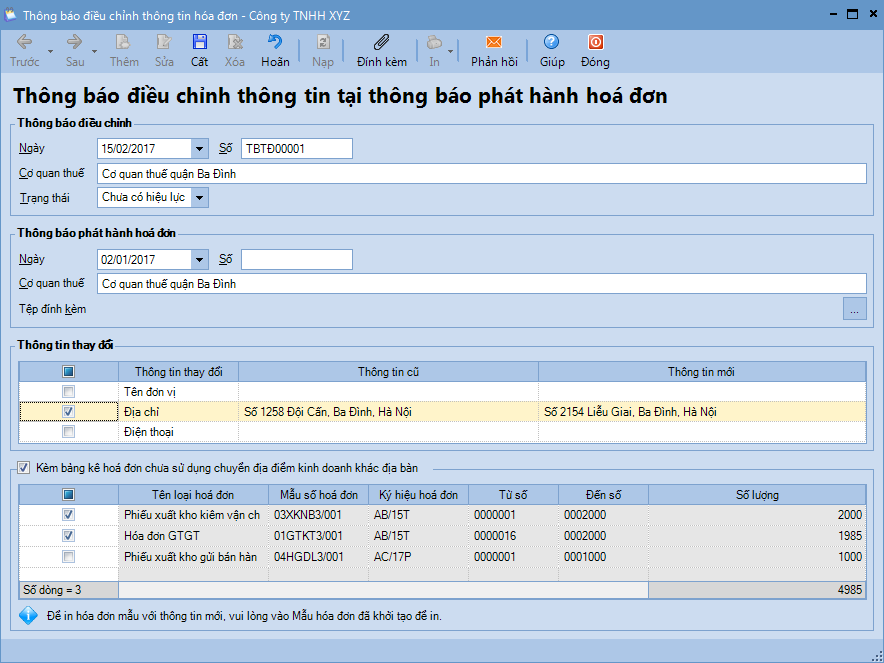884x663 pixels.
Task: Click the Số field containing TBTĐ00001
Action: coord(296,148)
